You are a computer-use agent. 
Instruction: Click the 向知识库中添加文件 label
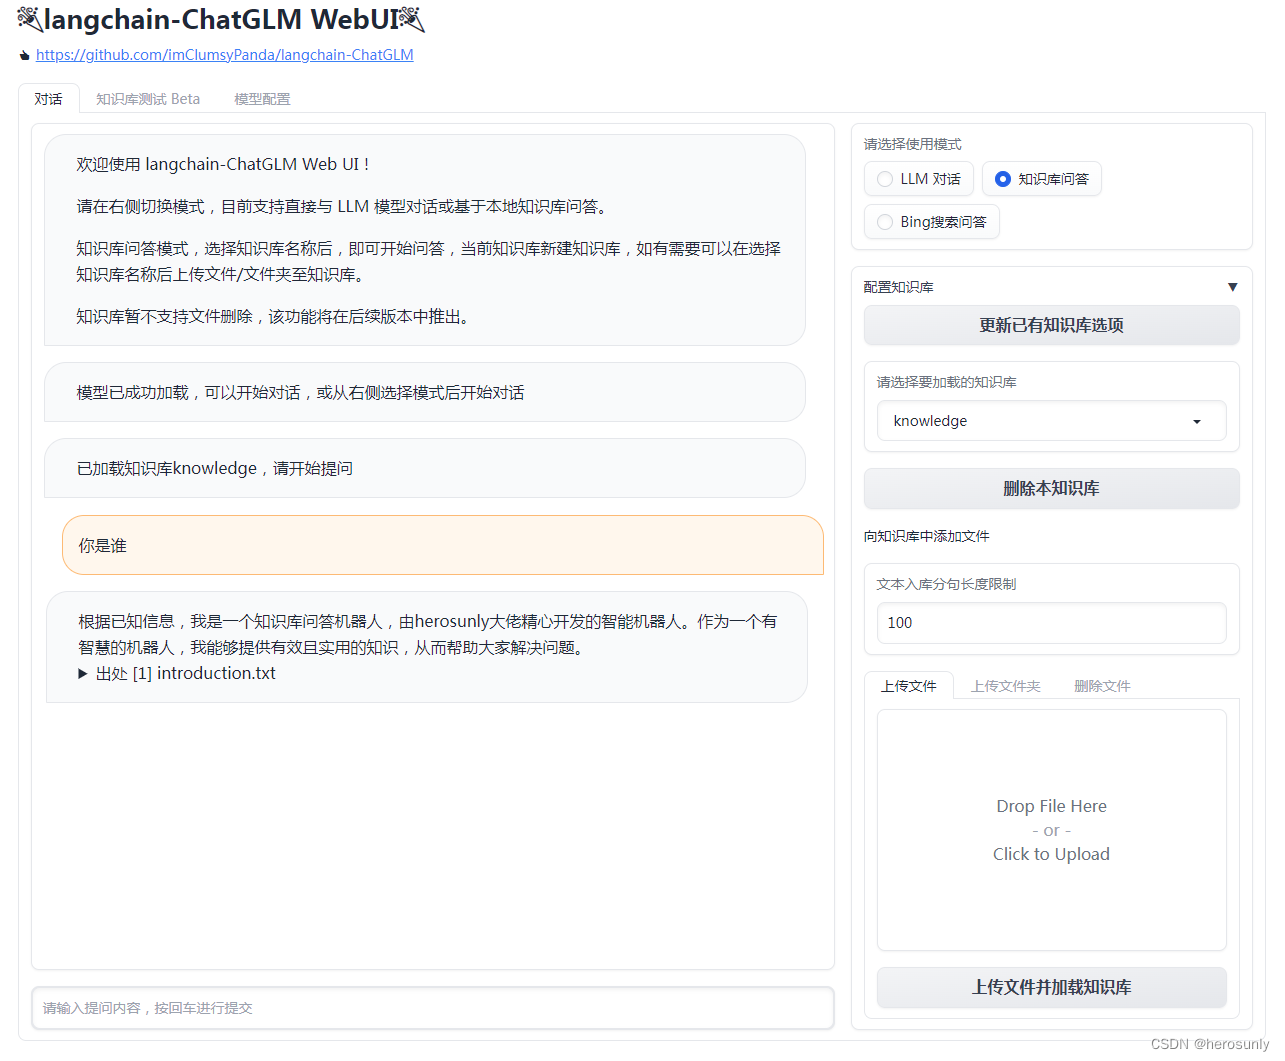926,536
